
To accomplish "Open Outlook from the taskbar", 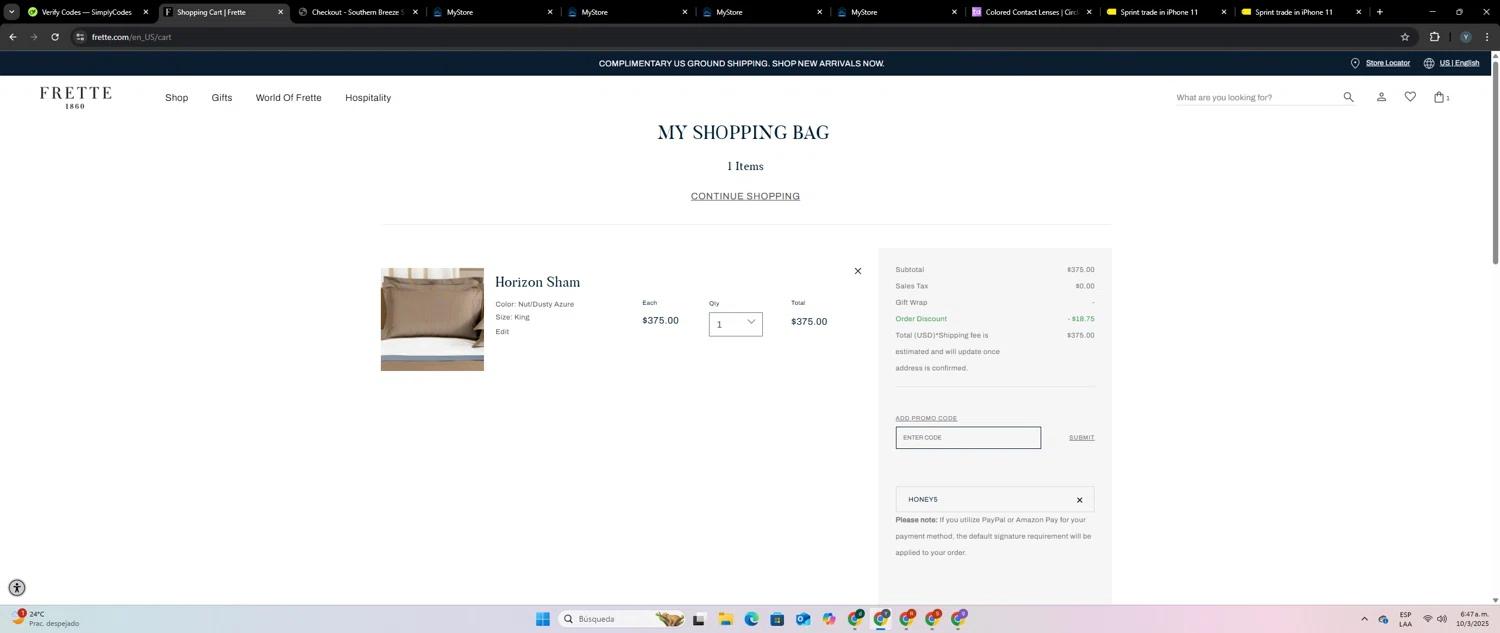I will [x=803, y=619].
